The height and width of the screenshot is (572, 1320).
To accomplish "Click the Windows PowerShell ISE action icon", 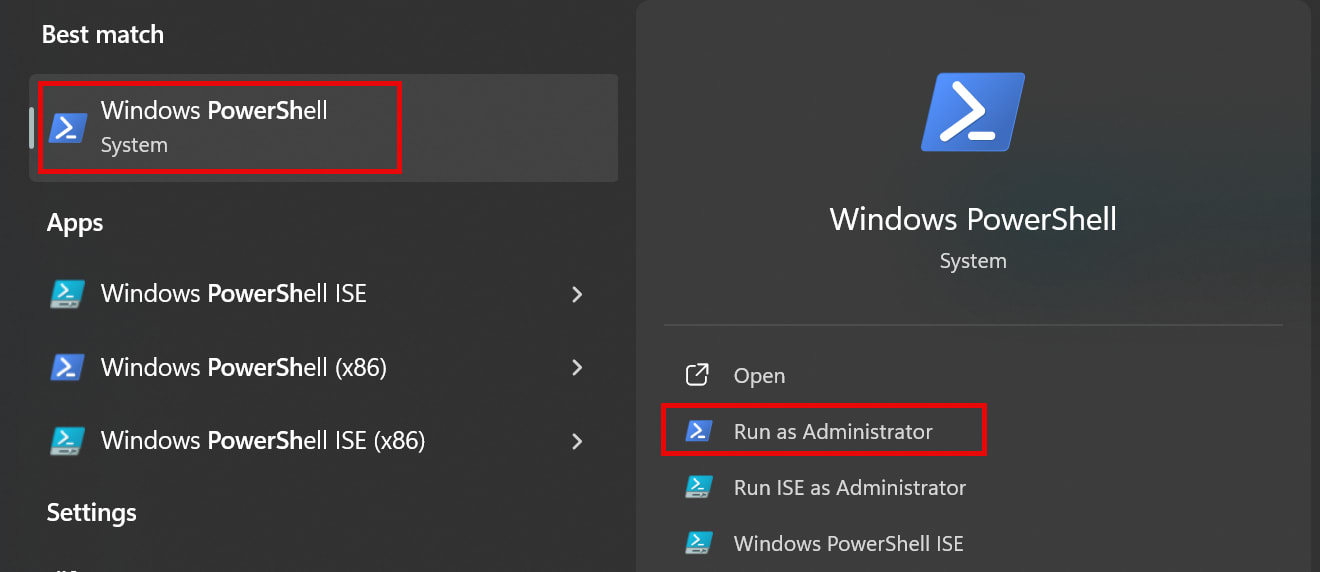I will [698, 544].
